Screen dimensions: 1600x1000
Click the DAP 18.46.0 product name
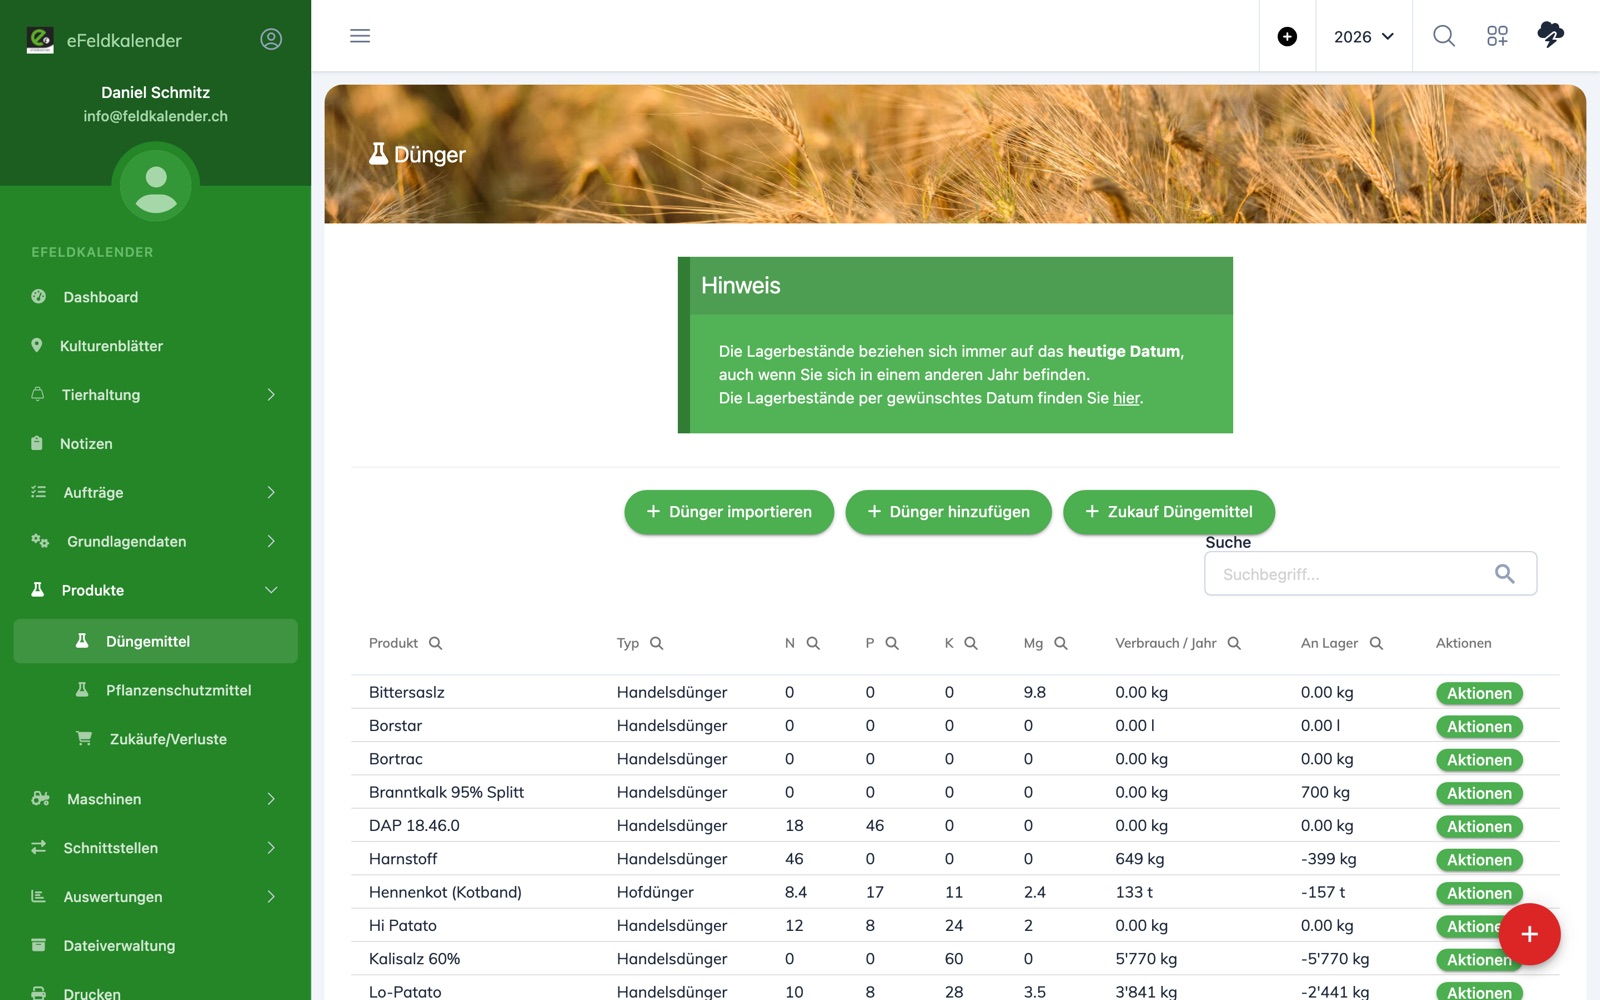point(414,825)
